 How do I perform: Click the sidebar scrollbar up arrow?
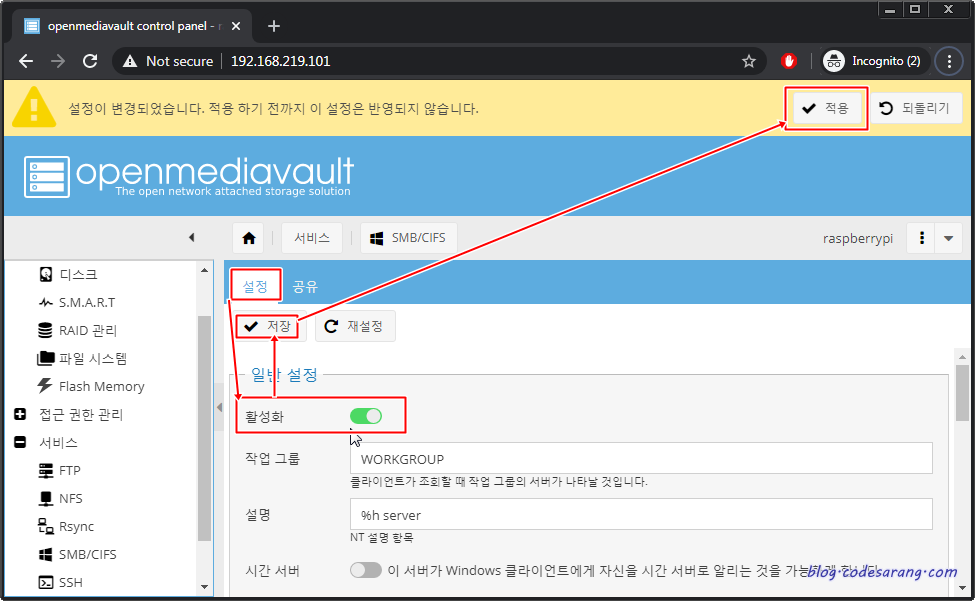coord(205,270)
